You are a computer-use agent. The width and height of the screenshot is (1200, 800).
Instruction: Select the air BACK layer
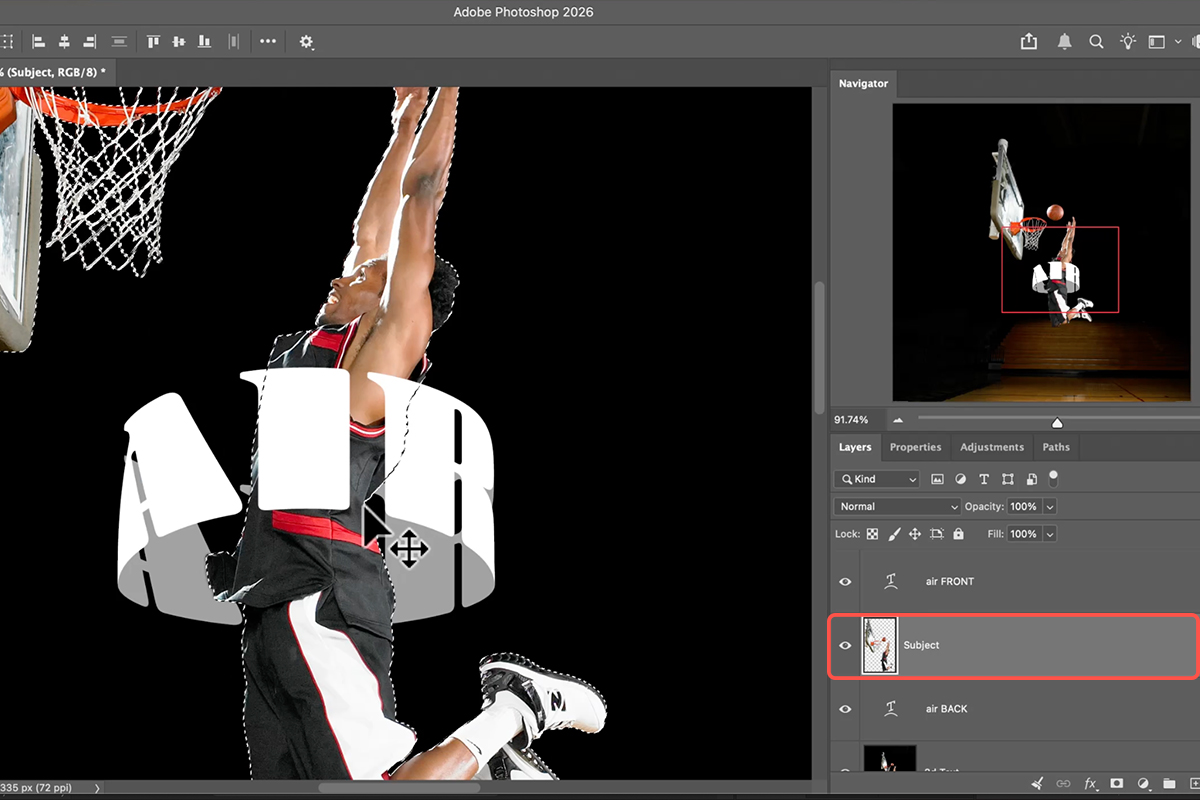(x=1014, y=709)
